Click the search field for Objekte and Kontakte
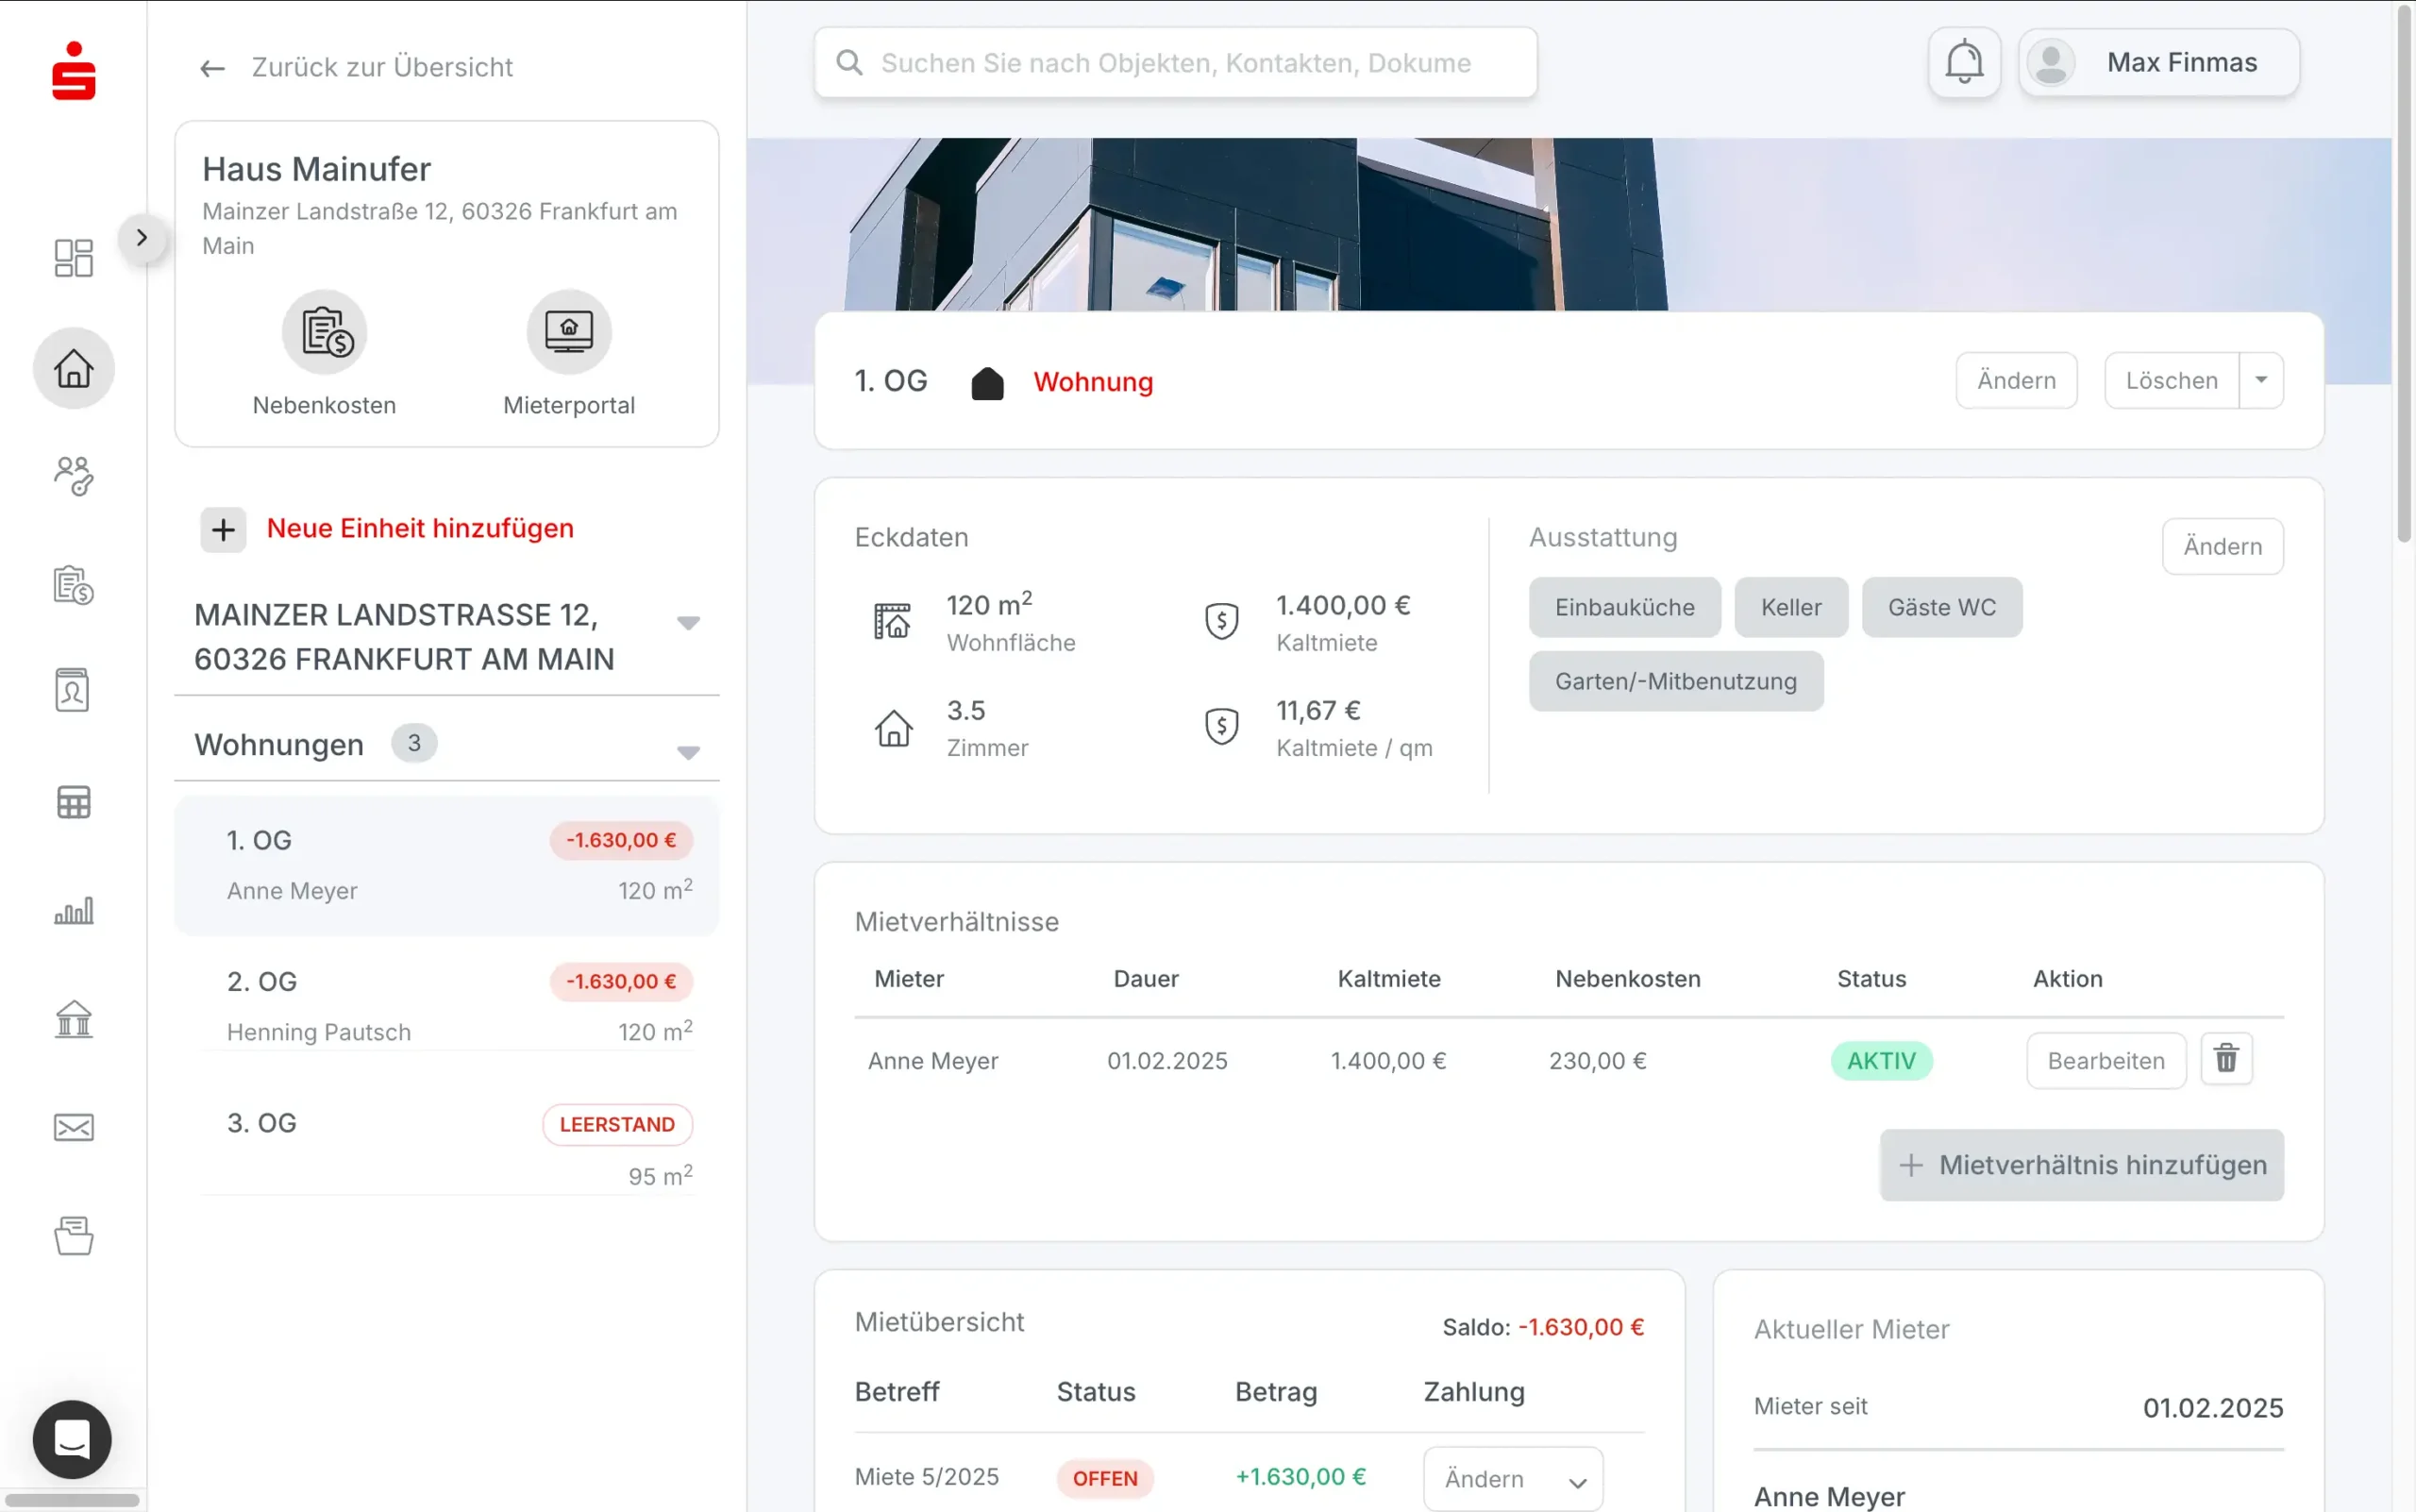Viewport: 2416px width, 1512px height. 1175,63
